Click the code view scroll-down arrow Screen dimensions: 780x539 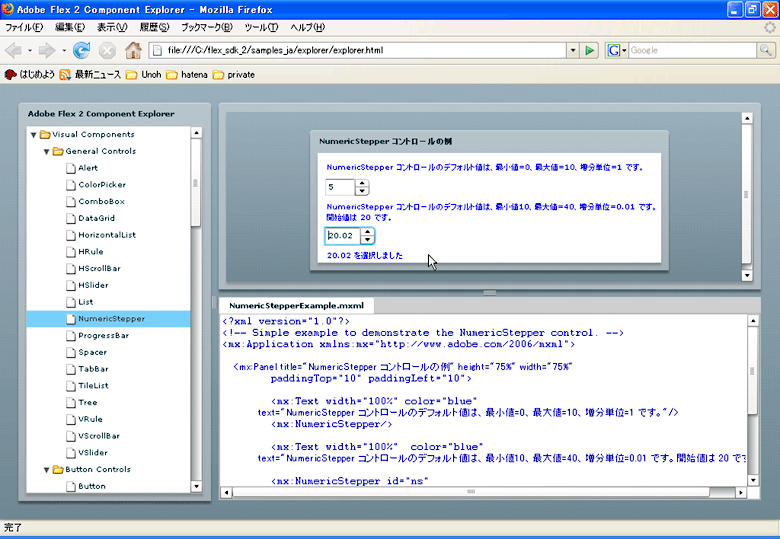[x=753, y=480]
